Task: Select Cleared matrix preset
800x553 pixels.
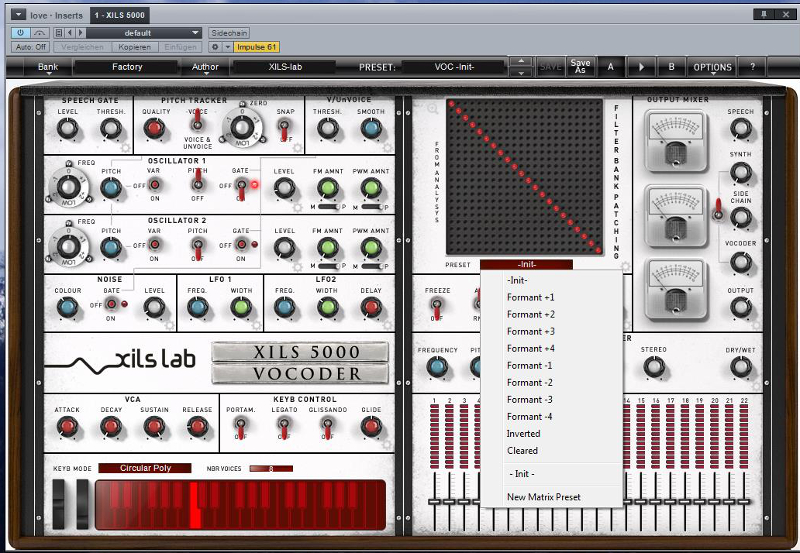Action: pos(551,450)
